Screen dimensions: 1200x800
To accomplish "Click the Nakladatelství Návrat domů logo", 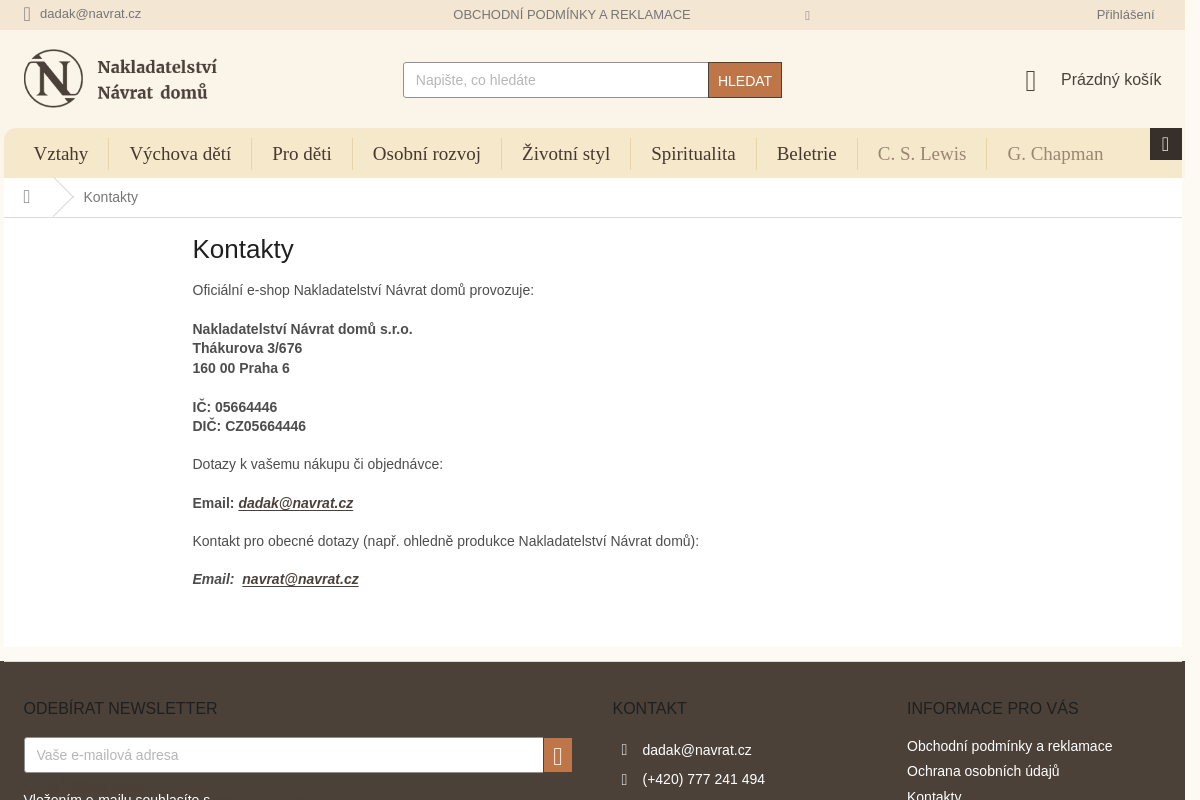I will click(x=120, y=79).
